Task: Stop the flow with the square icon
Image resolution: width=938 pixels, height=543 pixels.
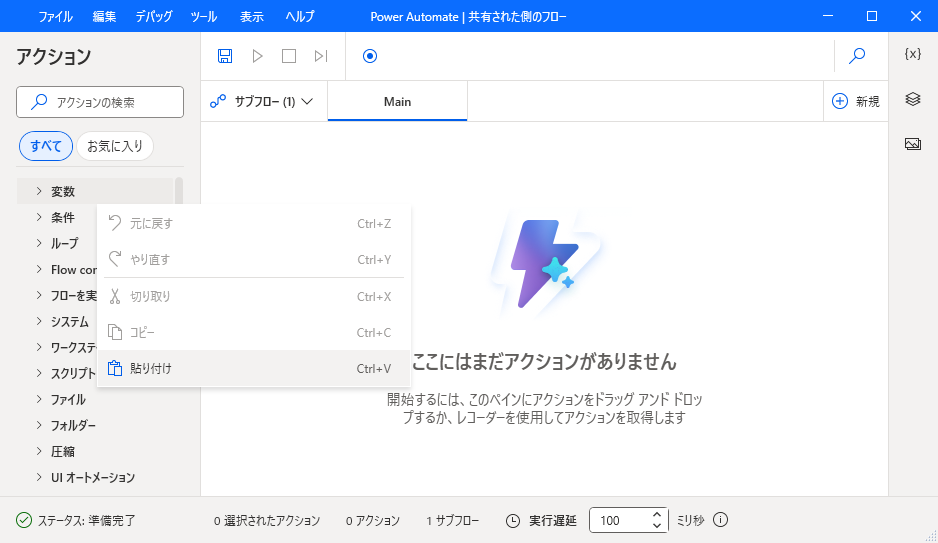Action: coord(289,56)
